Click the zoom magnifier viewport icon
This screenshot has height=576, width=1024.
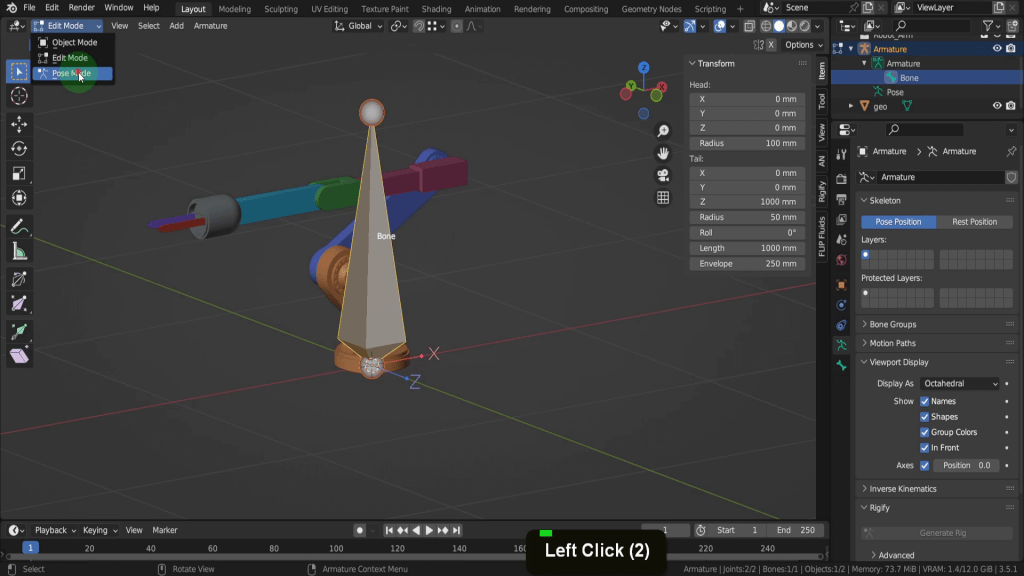[663, 131]
